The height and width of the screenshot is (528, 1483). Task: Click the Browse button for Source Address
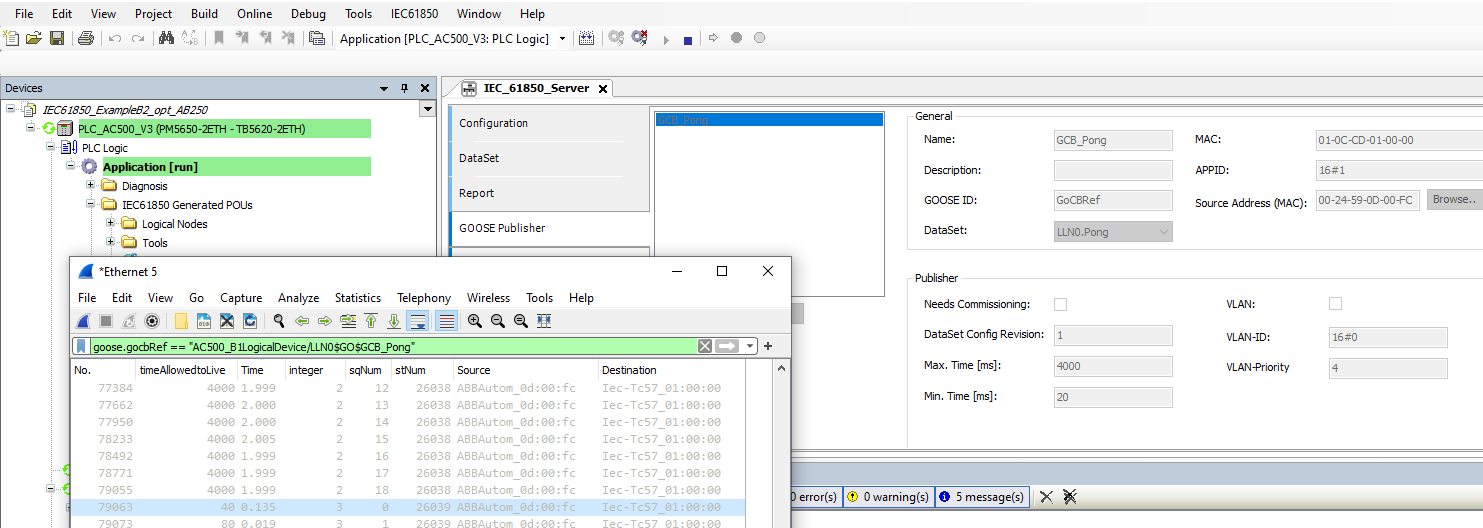[1453, 200]
